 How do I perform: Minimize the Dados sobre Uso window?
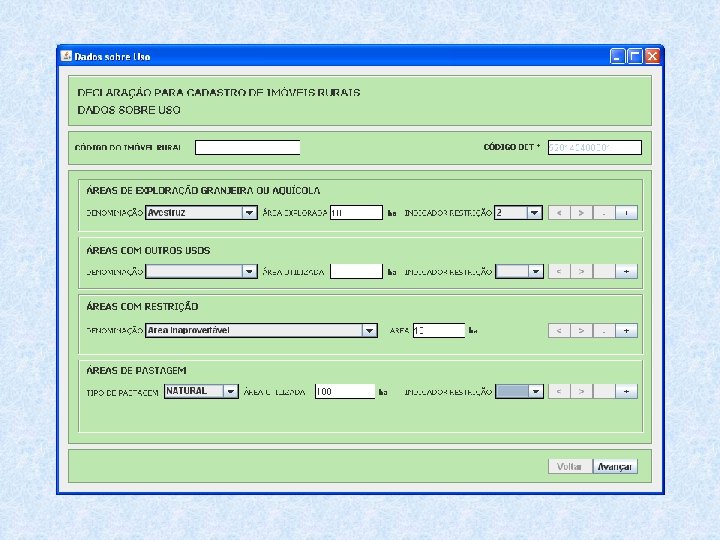[x=618, y=56]
